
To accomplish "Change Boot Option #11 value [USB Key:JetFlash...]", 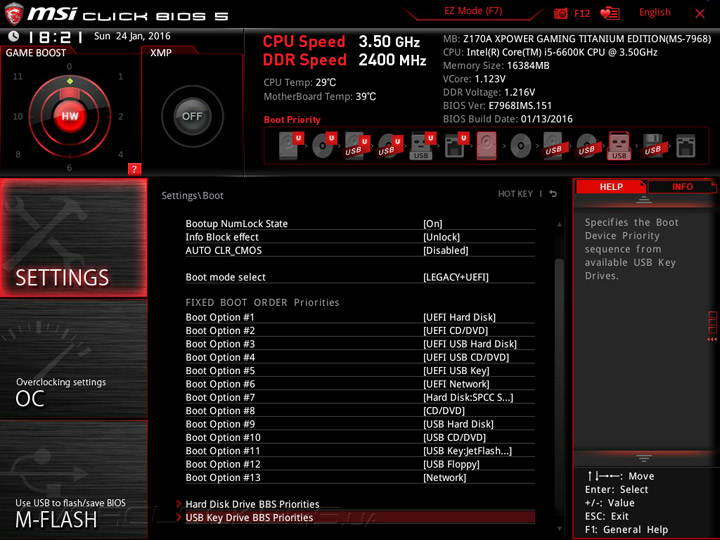I will [x=467, y=450].
